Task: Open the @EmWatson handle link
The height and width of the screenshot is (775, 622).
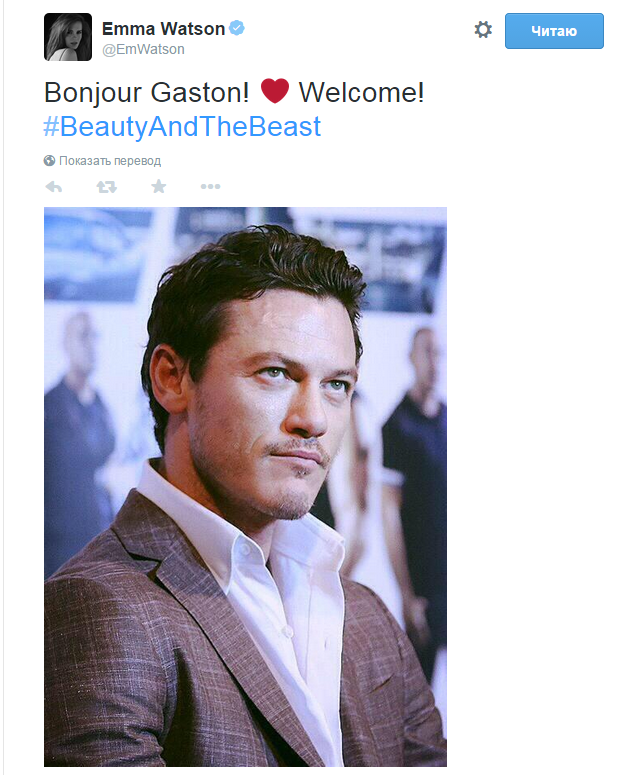Action: coord(143,49)
